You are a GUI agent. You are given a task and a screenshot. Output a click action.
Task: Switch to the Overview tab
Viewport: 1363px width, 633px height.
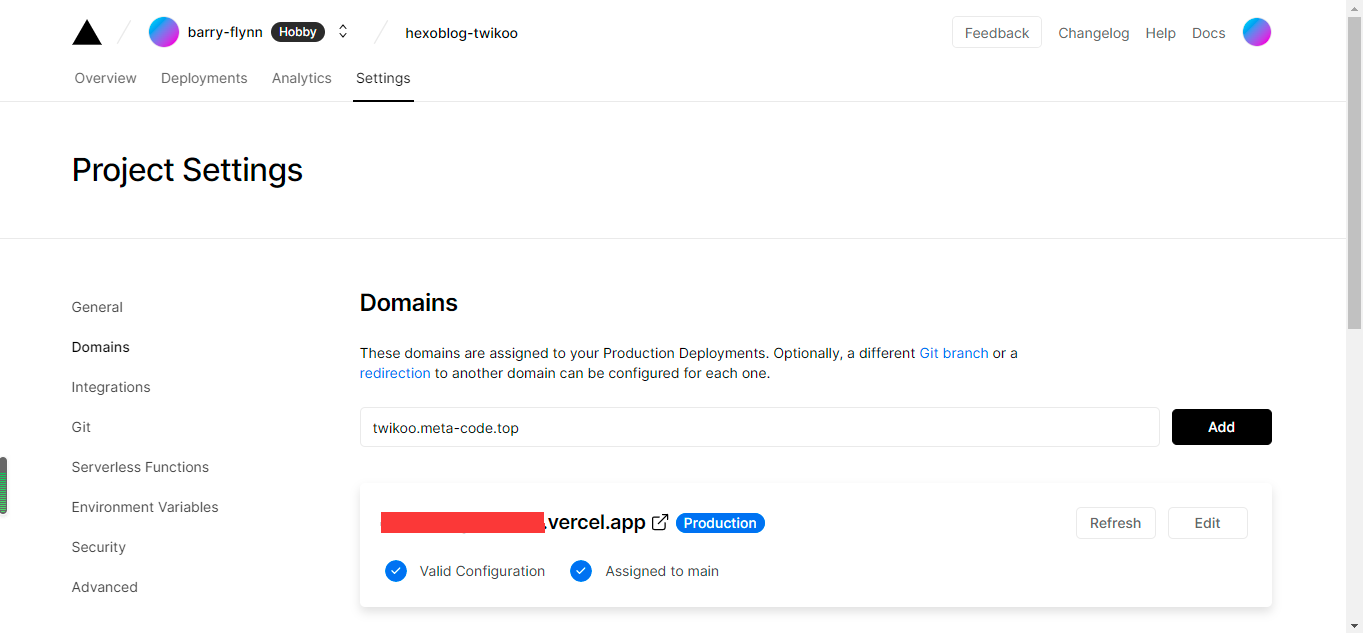(105, 78)
